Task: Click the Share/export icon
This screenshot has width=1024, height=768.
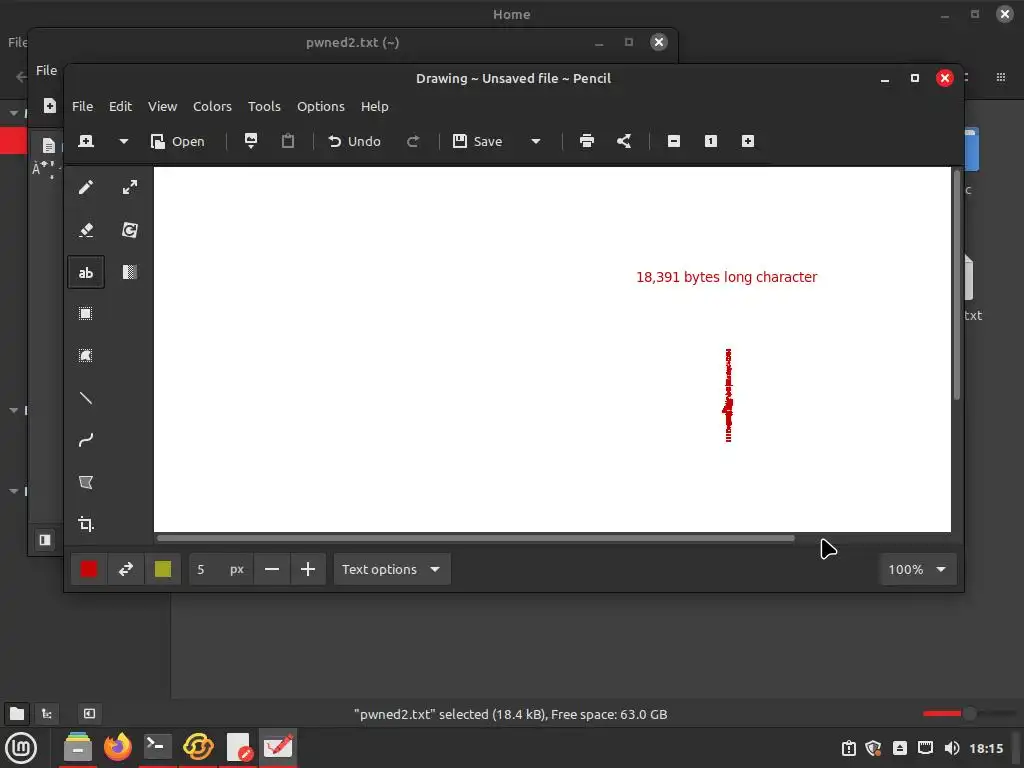Action: (x=624, y=141)
